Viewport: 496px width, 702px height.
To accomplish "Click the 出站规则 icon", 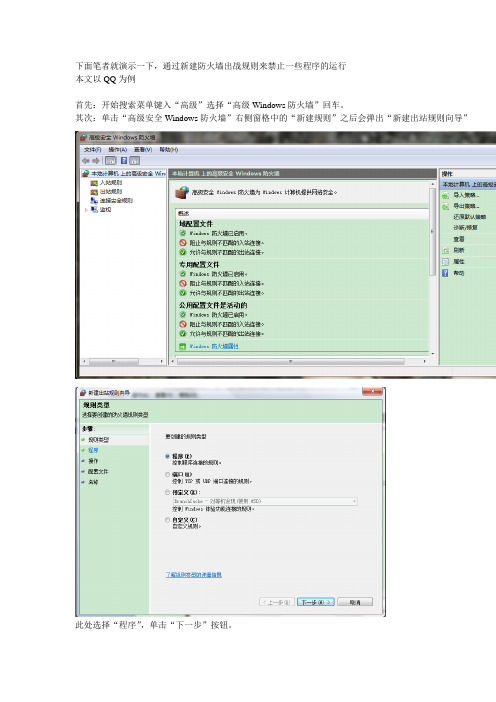I will [94, 192].
